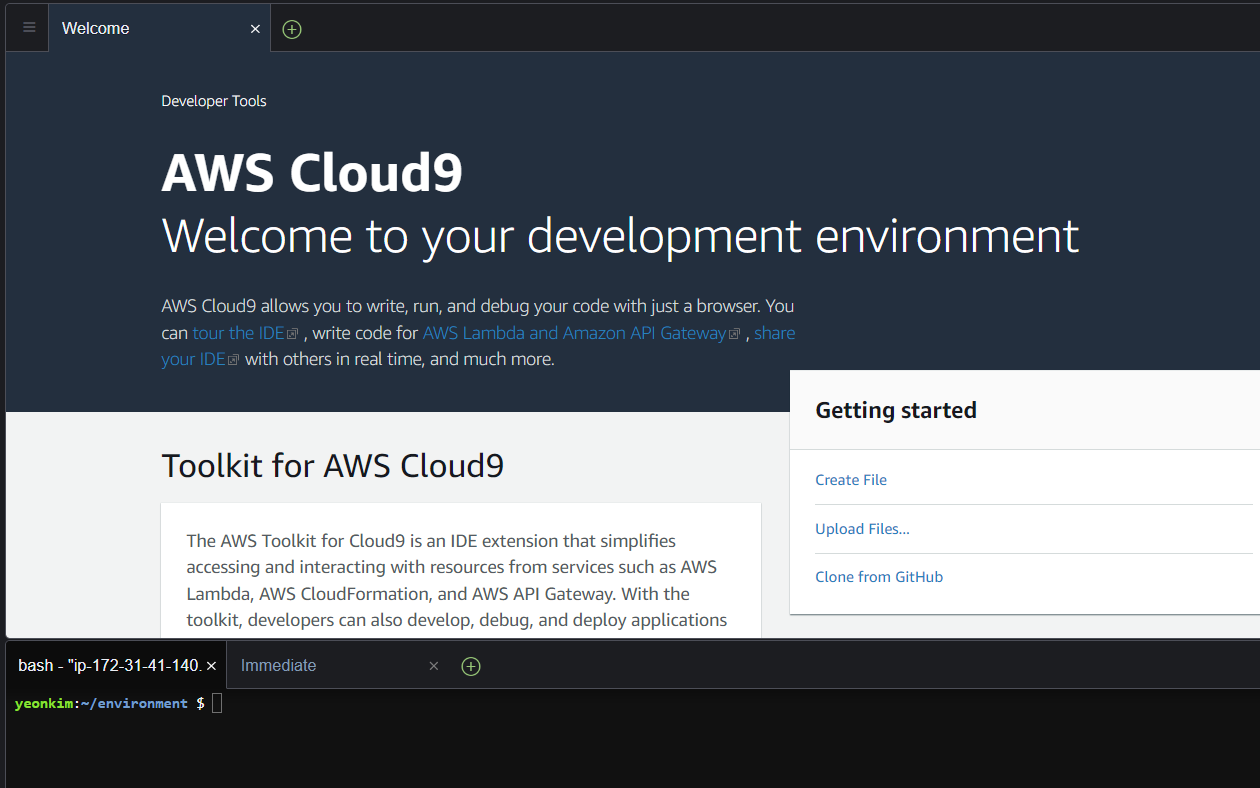Click Create File in Getting started
Viewport: 1260px width, 788px height.
(851, 480)
